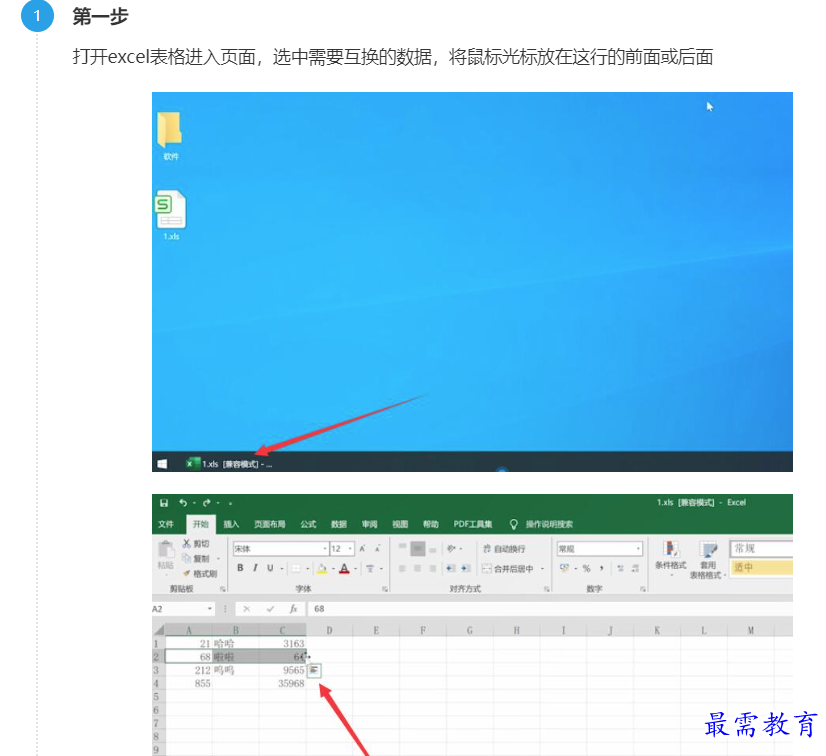Image resolution: width=826 pixels, height=756 pixels.
Task: Select column D header
Action: (329, 630)
